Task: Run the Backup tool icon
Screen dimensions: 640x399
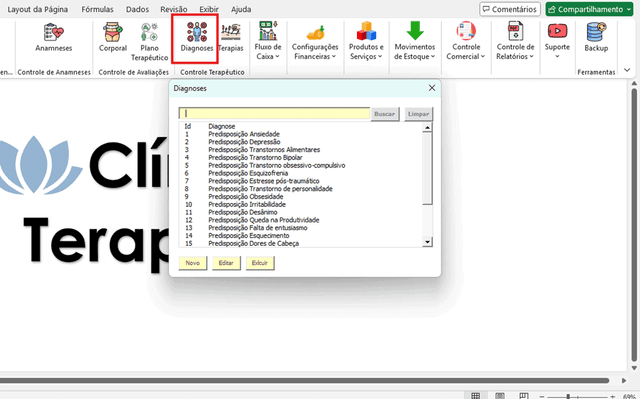Action: click(x=596, y=37)
